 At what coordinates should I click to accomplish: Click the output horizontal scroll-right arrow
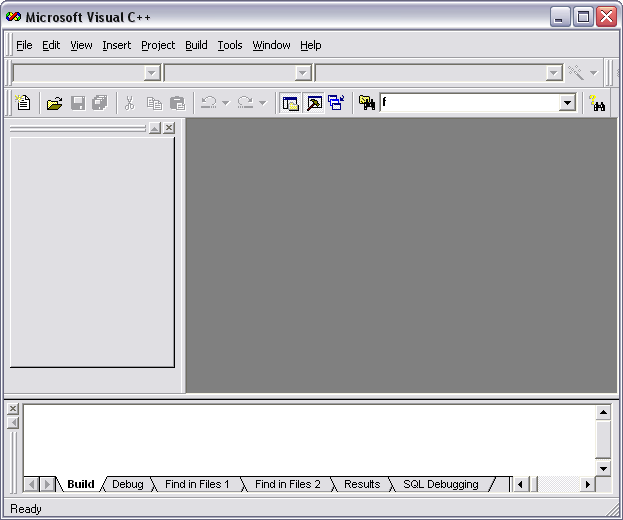point(588,484)
